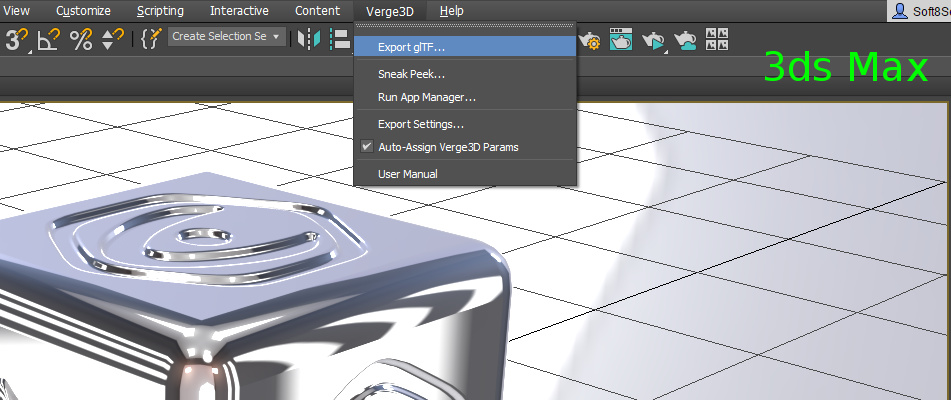Launch Run App Manager...
Image resolution: width=951 pixels, height=400 pixels.
pos(465,97)
